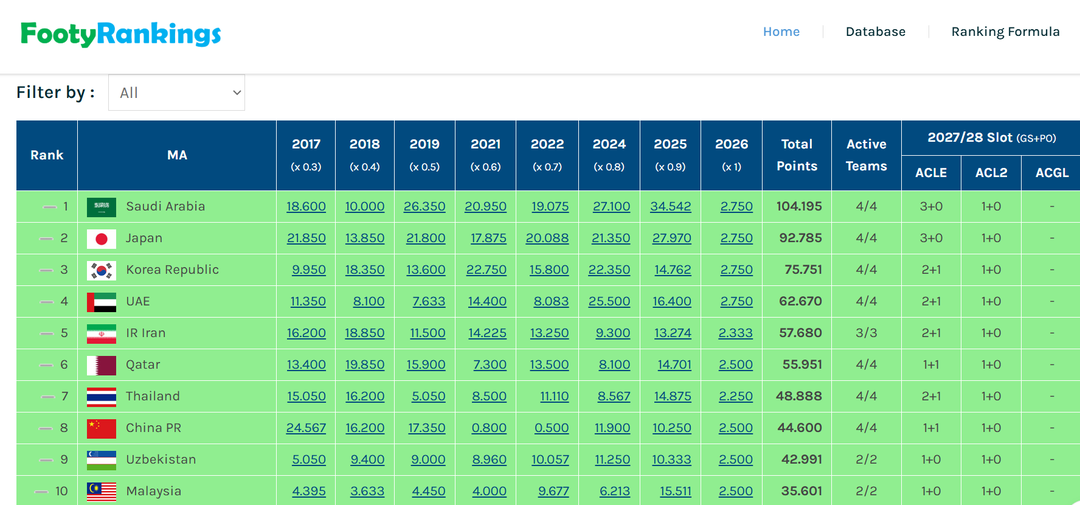
Task: Click the Malaysia flag icon
Action: (101, 491)
